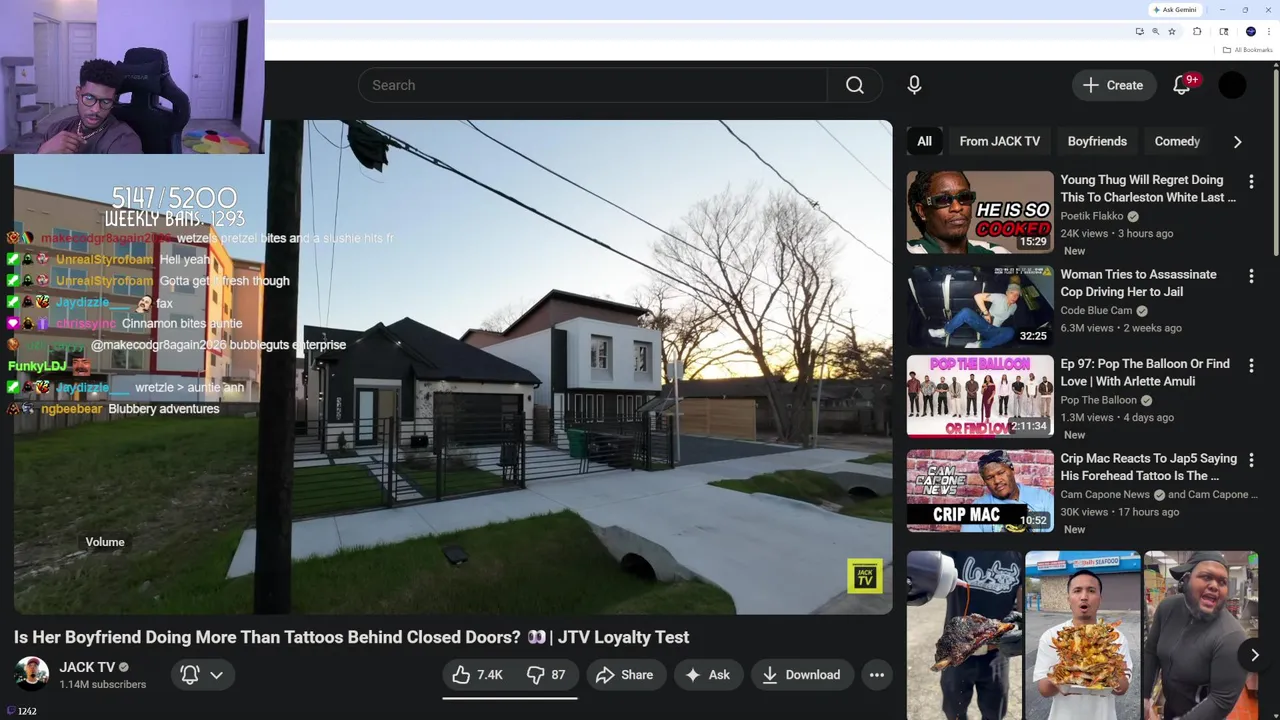Screen dimensions: 1280x720
Task: Open the All Bookmarks folder
Action: pos(1247,50)
